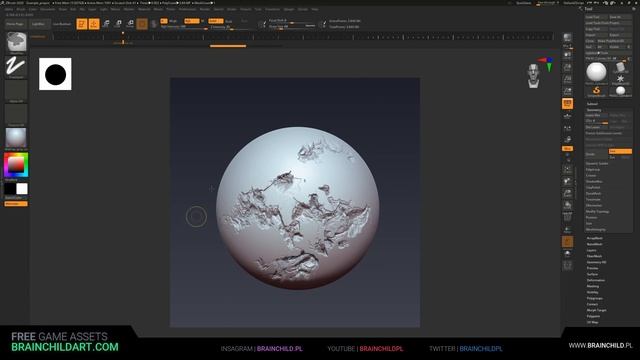This screenshot has height=360, width=640.
Task: Click the timeline track marker
Action: coord(123,42)
